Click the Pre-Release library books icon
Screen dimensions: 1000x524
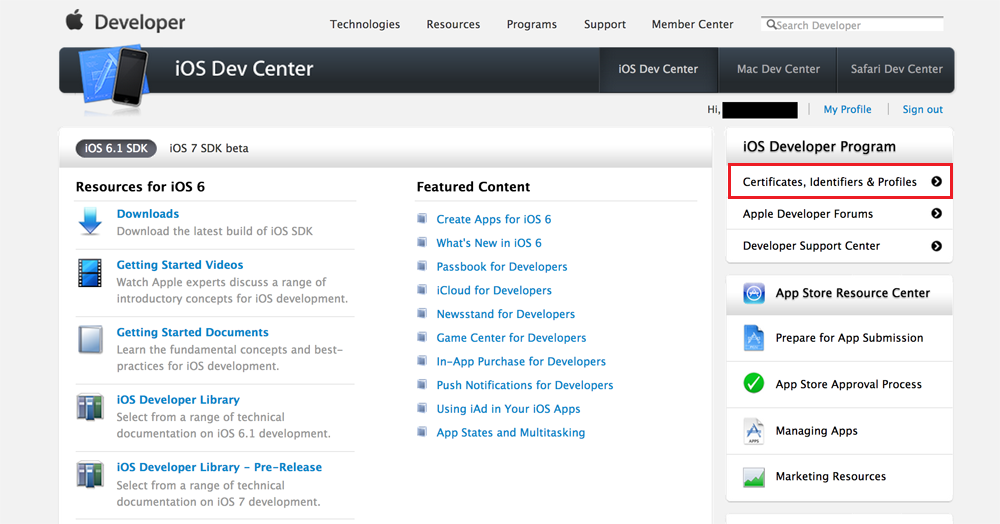[x=90, y=475]
